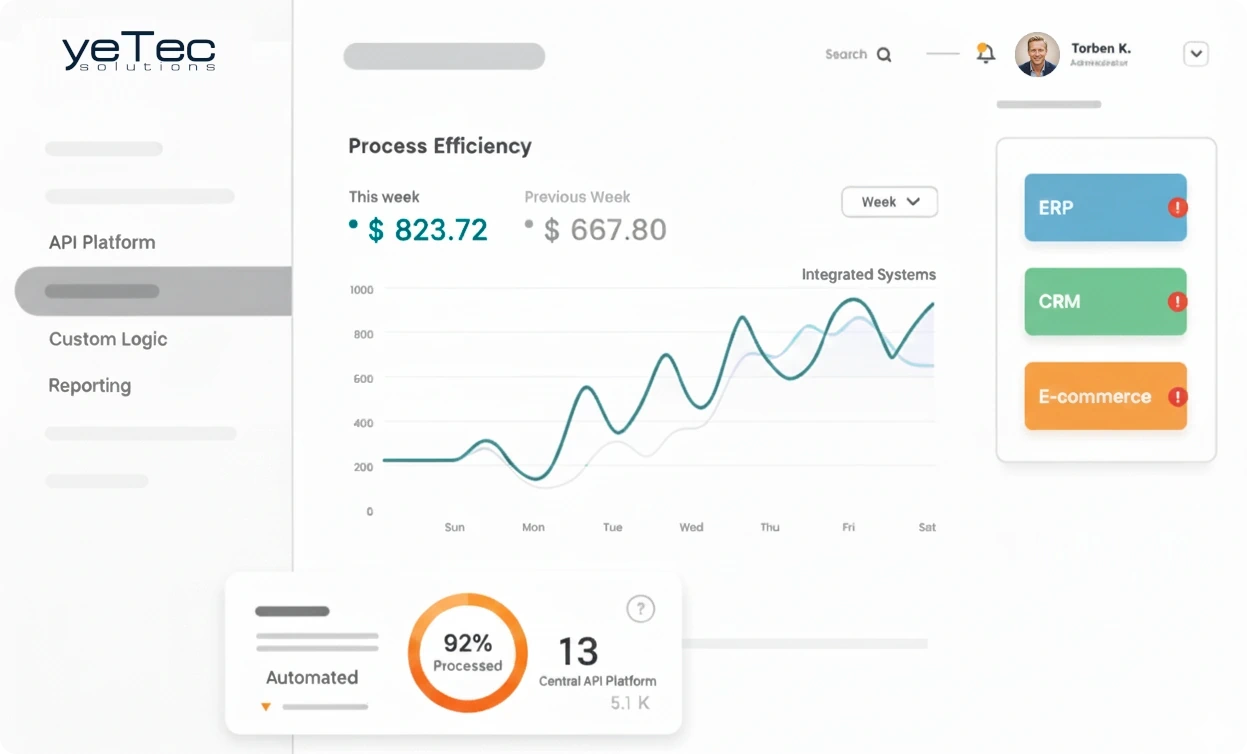Select API Platform in the sidebar
This screenshot has width=1247, height=754.
point(102,242)
